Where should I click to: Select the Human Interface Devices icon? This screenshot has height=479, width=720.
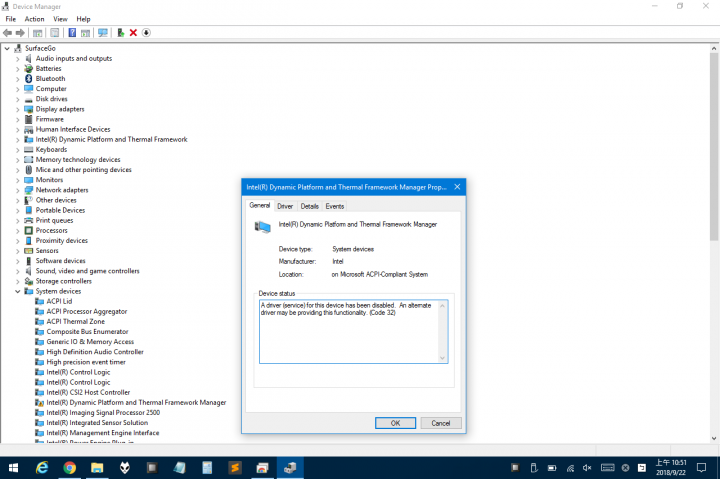[28, 130]
